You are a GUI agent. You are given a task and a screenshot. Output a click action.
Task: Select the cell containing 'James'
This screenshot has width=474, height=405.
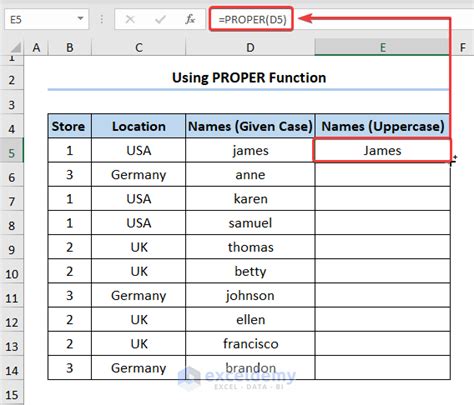tap(382, 151)
